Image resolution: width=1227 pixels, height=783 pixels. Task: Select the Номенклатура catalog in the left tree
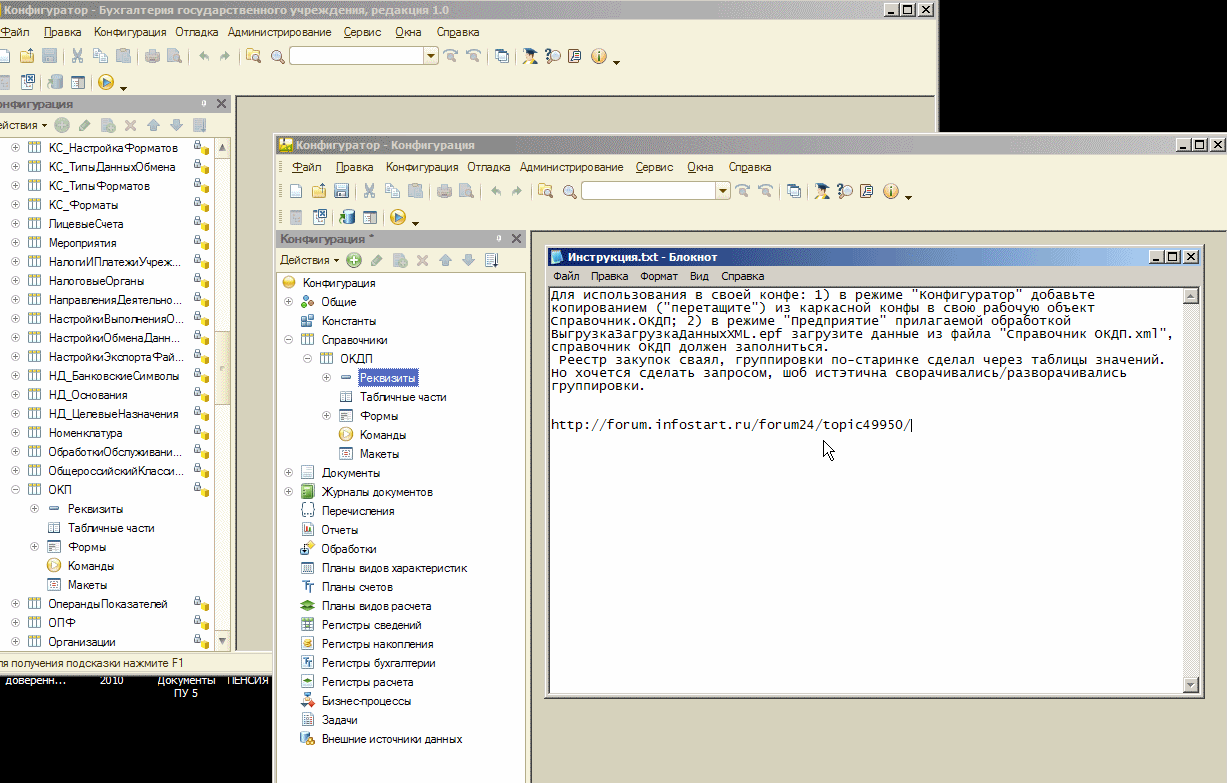85,433
